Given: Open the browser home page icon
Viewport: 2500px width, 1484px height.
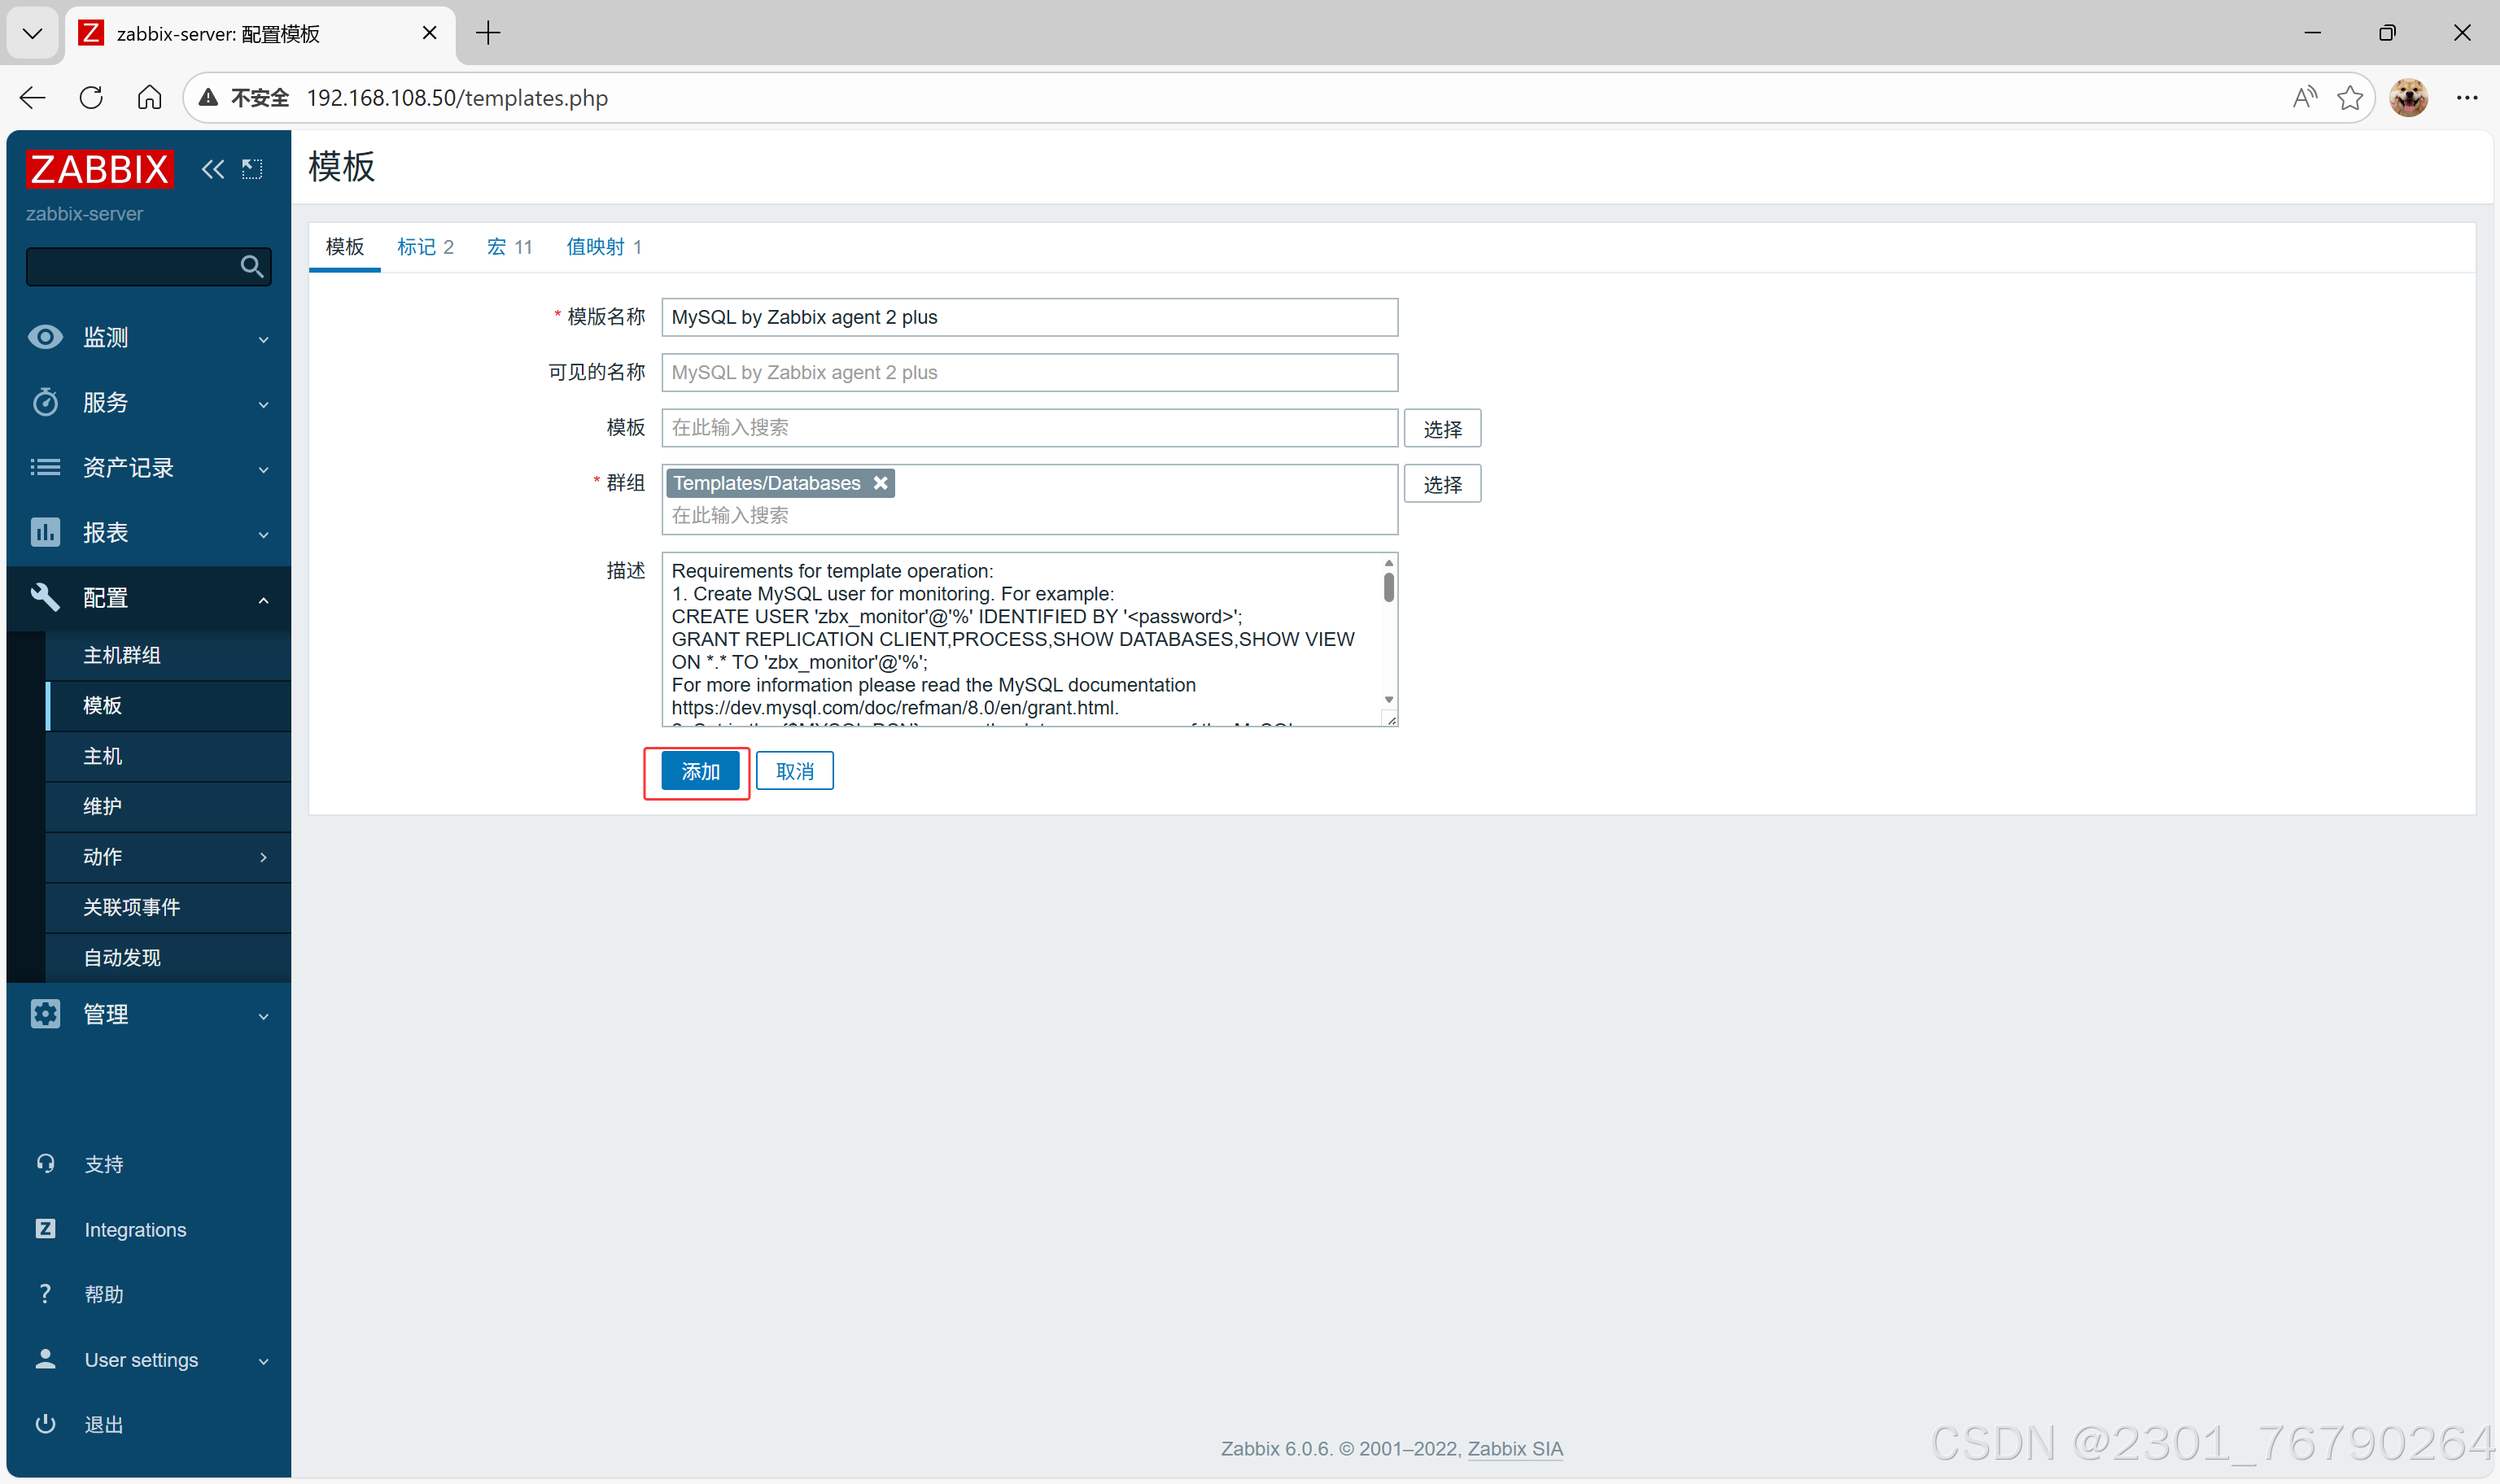Looking at the screenshot, I should (149, 98).
